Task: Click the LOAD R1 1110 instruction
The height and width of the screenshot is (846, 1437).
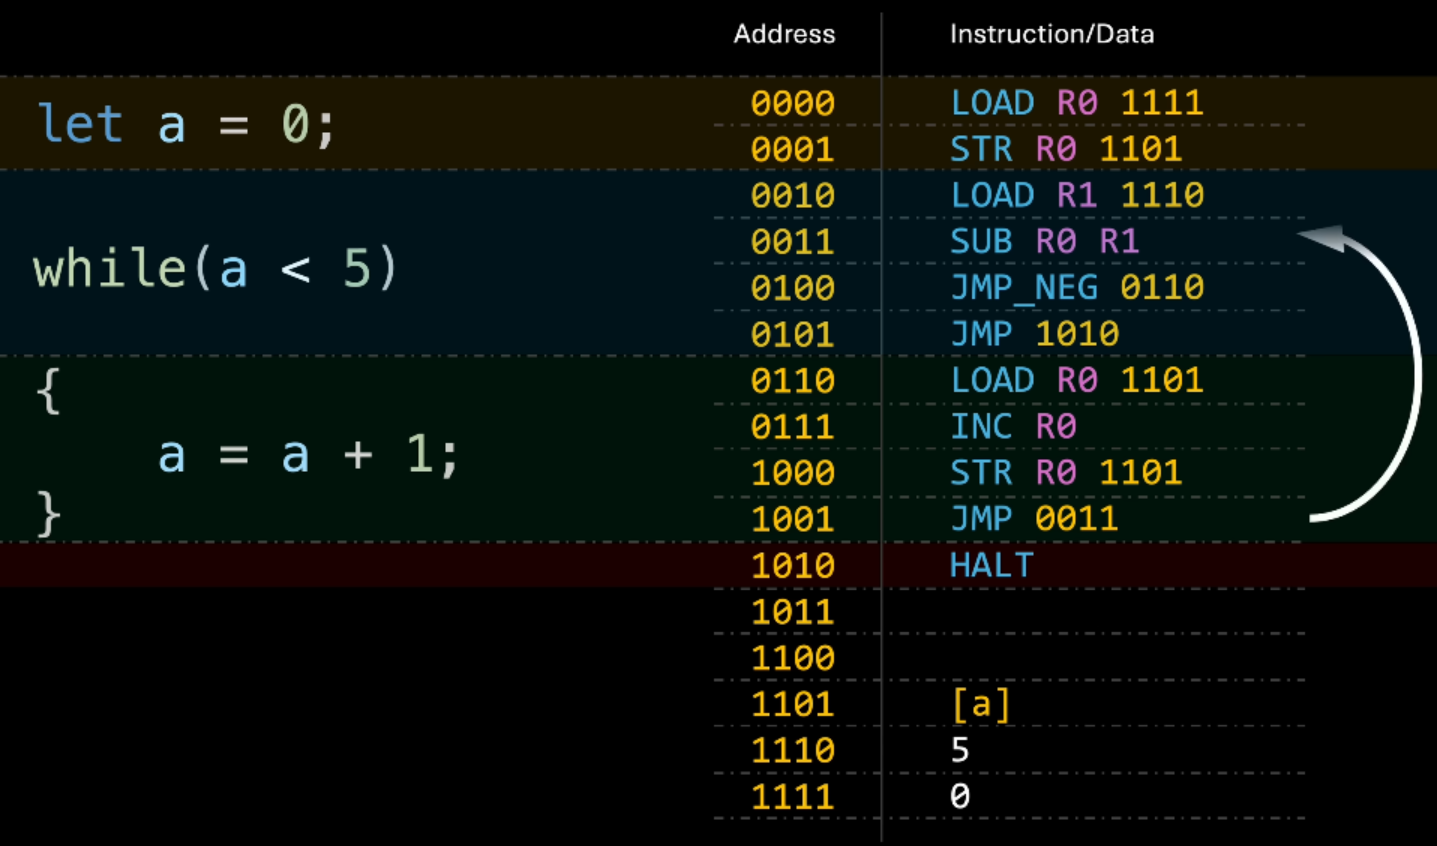Action: [x=1076, y=195]
